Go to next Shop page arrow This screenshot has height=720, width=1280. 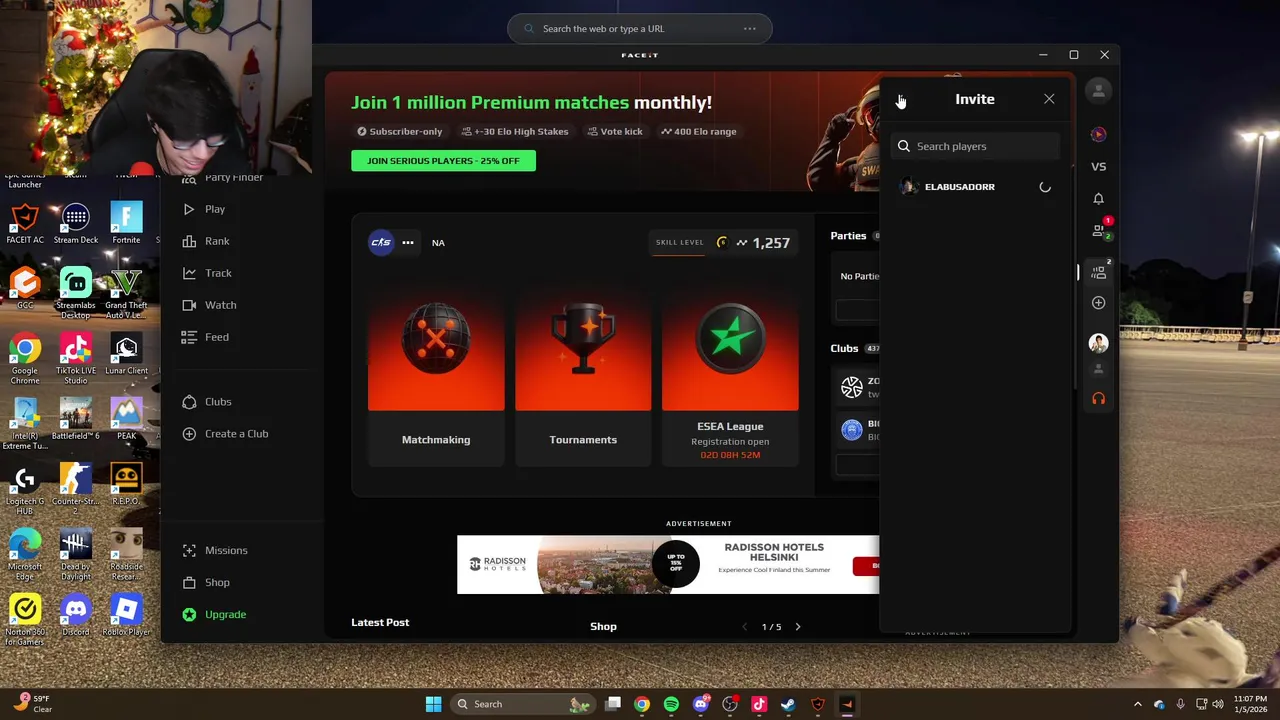tap(797, 627)
